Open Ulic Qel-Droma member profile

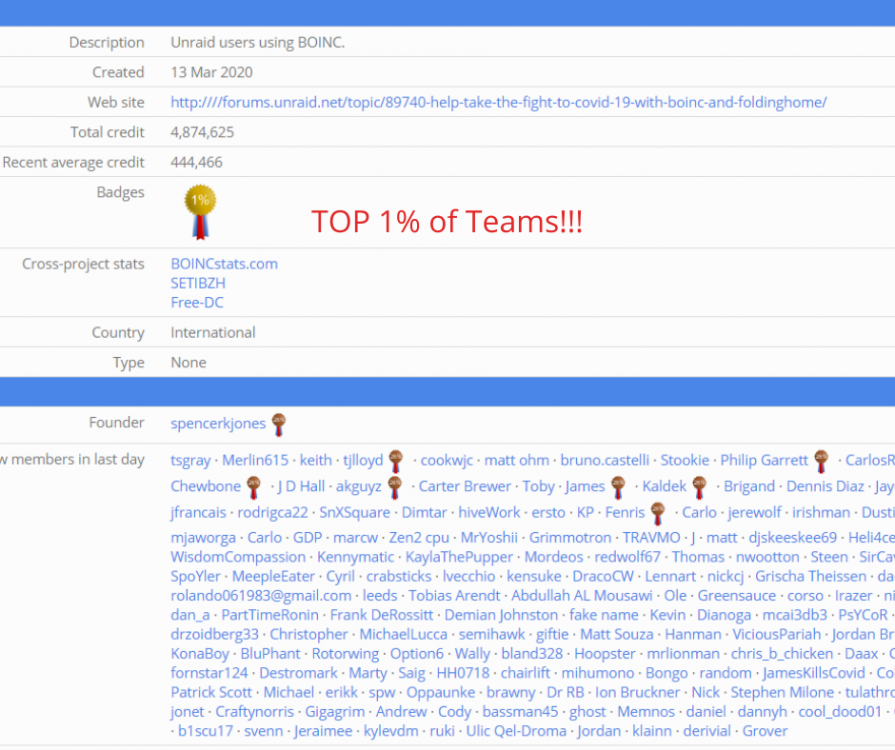pyautogui.click(x=516, y=732)
